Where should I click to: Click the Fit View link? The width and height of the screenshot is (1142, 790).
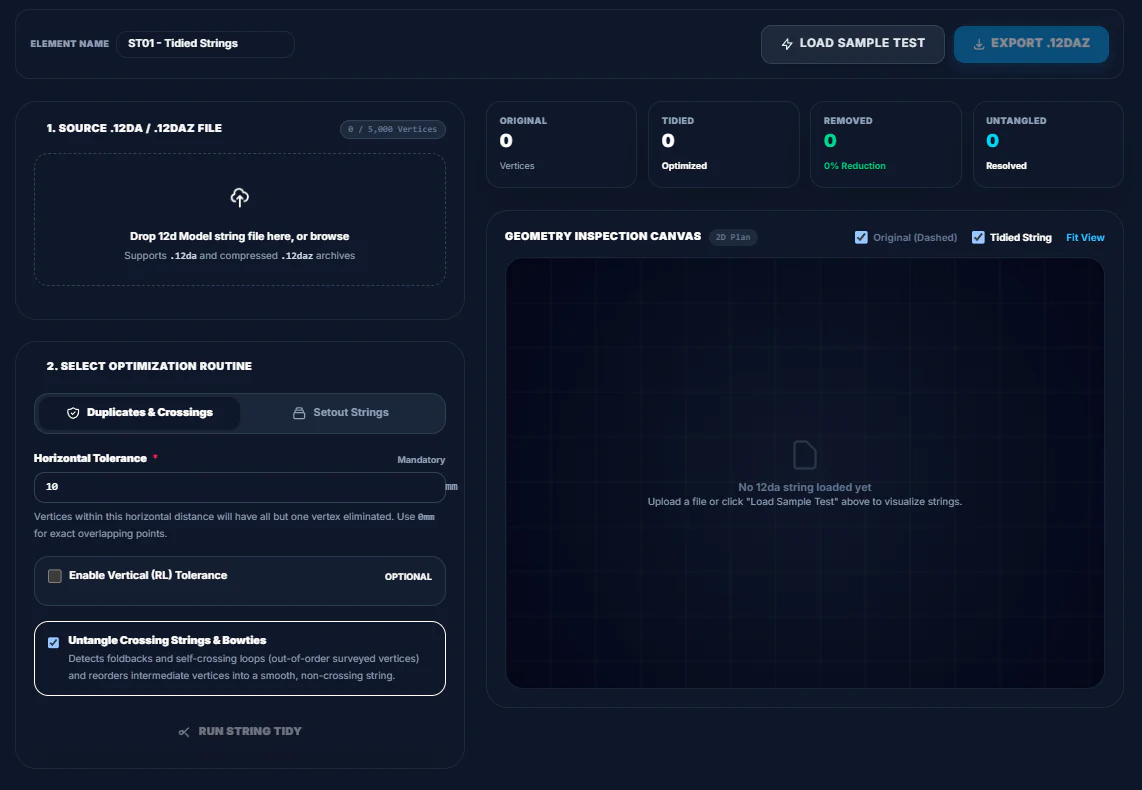click(1085, 237)
